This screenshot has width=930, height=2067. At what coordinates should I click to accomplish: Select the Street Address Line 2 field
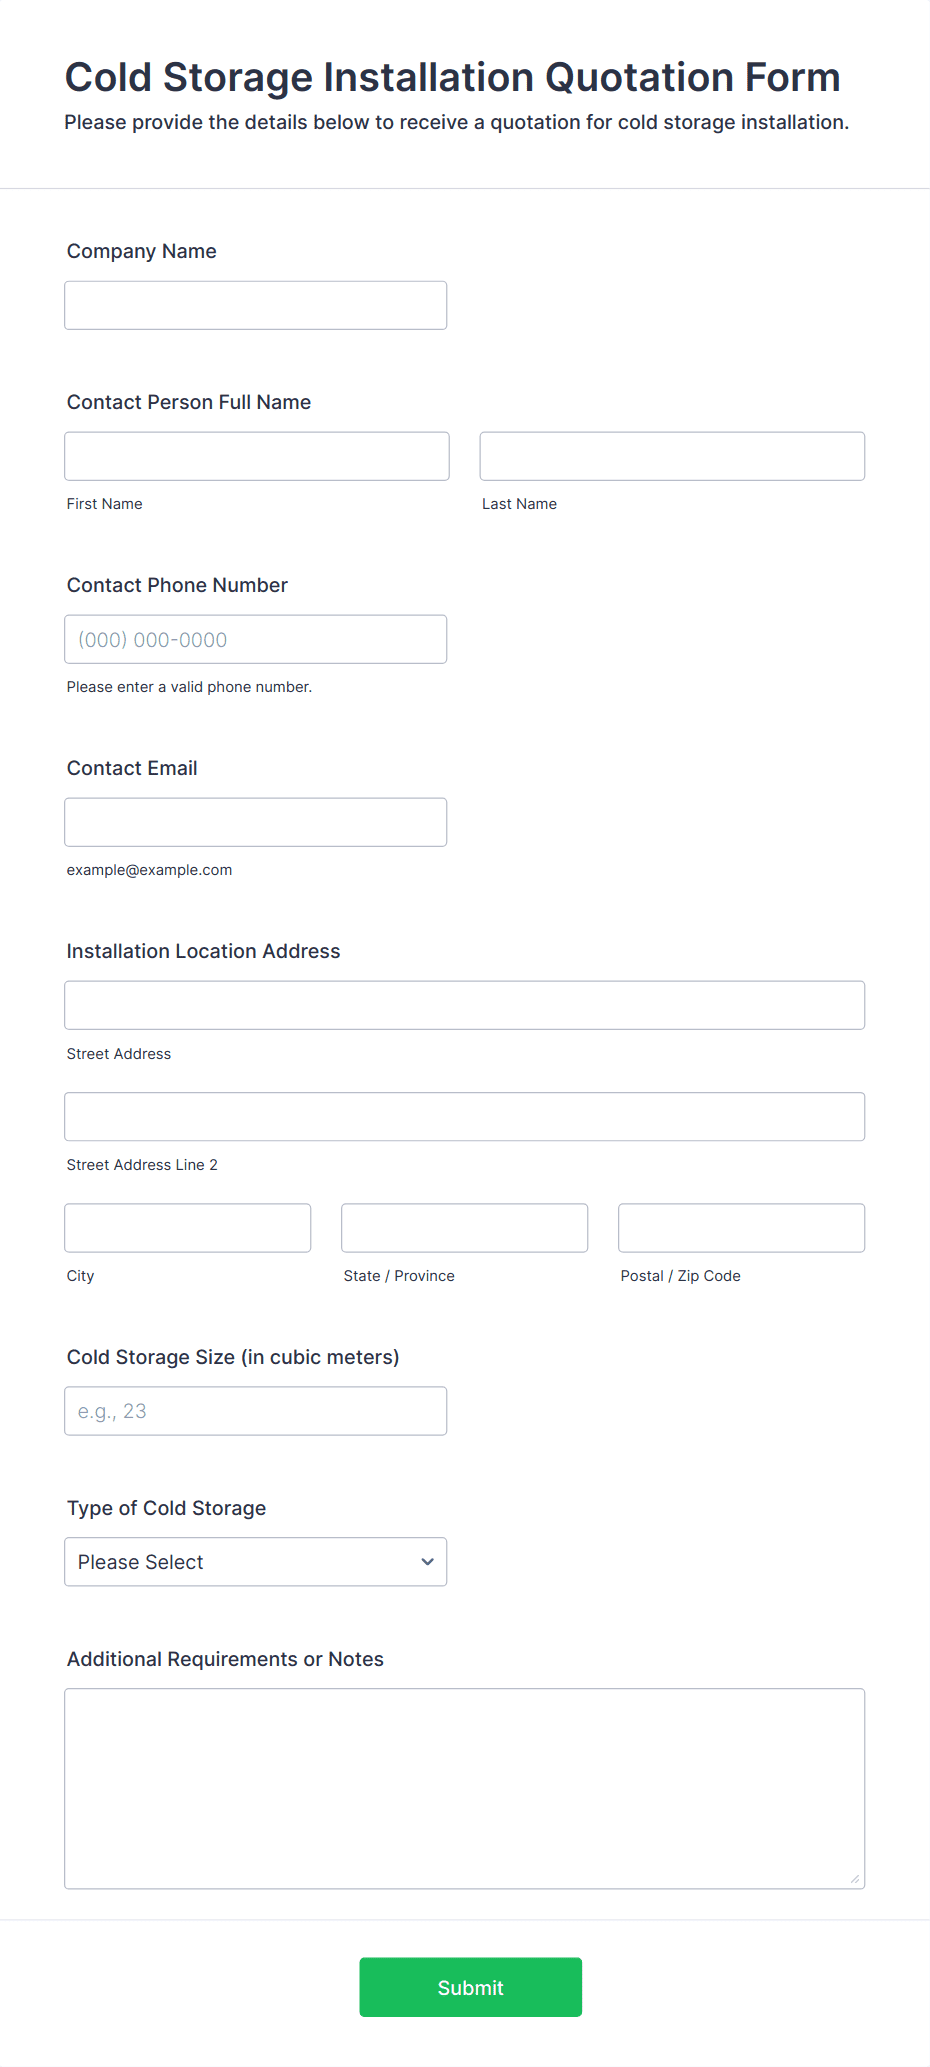(x=465, y=1116)
